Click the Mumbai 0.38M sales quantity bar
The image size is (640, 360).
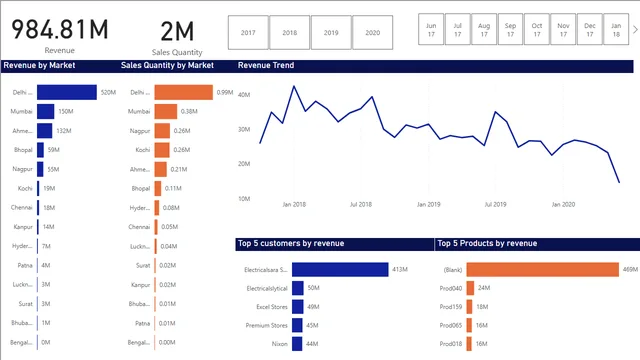point(166,111)
